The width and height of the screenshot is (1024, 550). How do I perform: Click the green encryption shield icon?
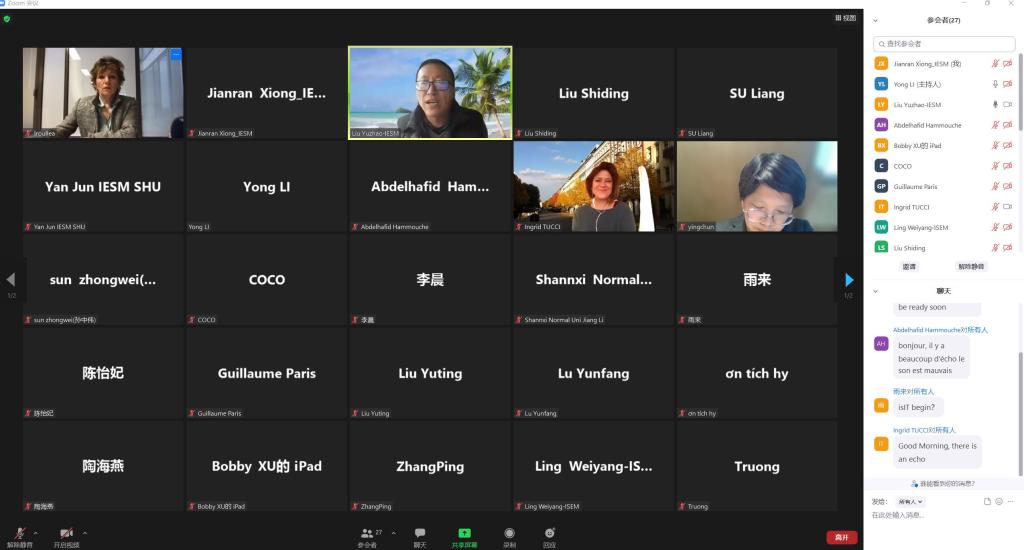coord(7,18)
